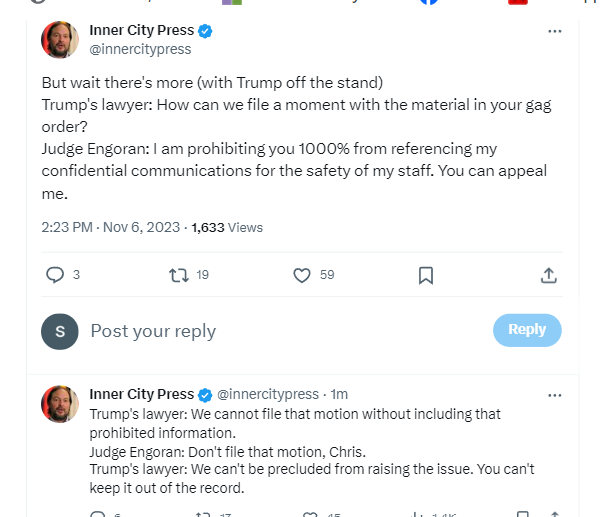Click Inner City Press name on reply tweet
This screenshot has height=517, width=605.
coord(142,394)
